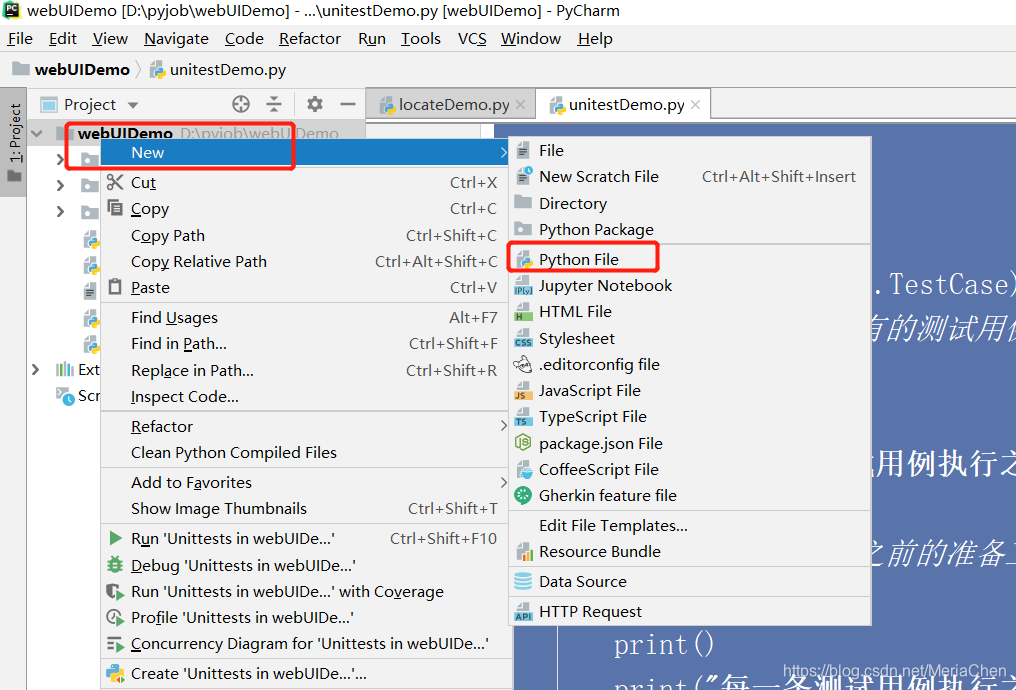Open the Navigate menu
The height and width of the screenshot is (690, 1016).
176,39
